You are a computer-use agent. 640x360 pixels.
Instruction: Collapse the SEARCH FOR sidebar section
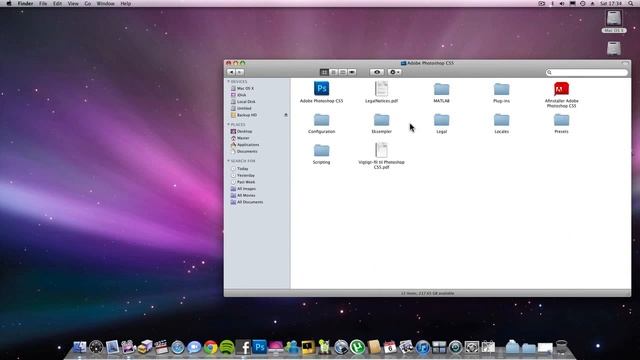(x=228, y=161)
